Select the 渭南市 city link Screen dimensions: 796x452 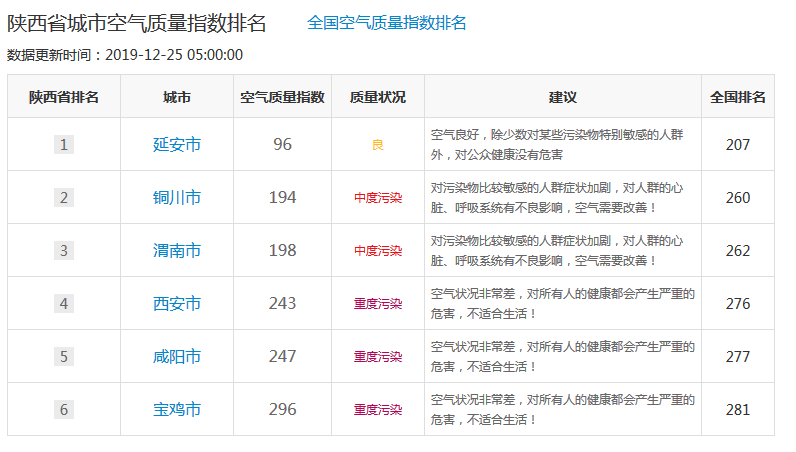[177, 251]
